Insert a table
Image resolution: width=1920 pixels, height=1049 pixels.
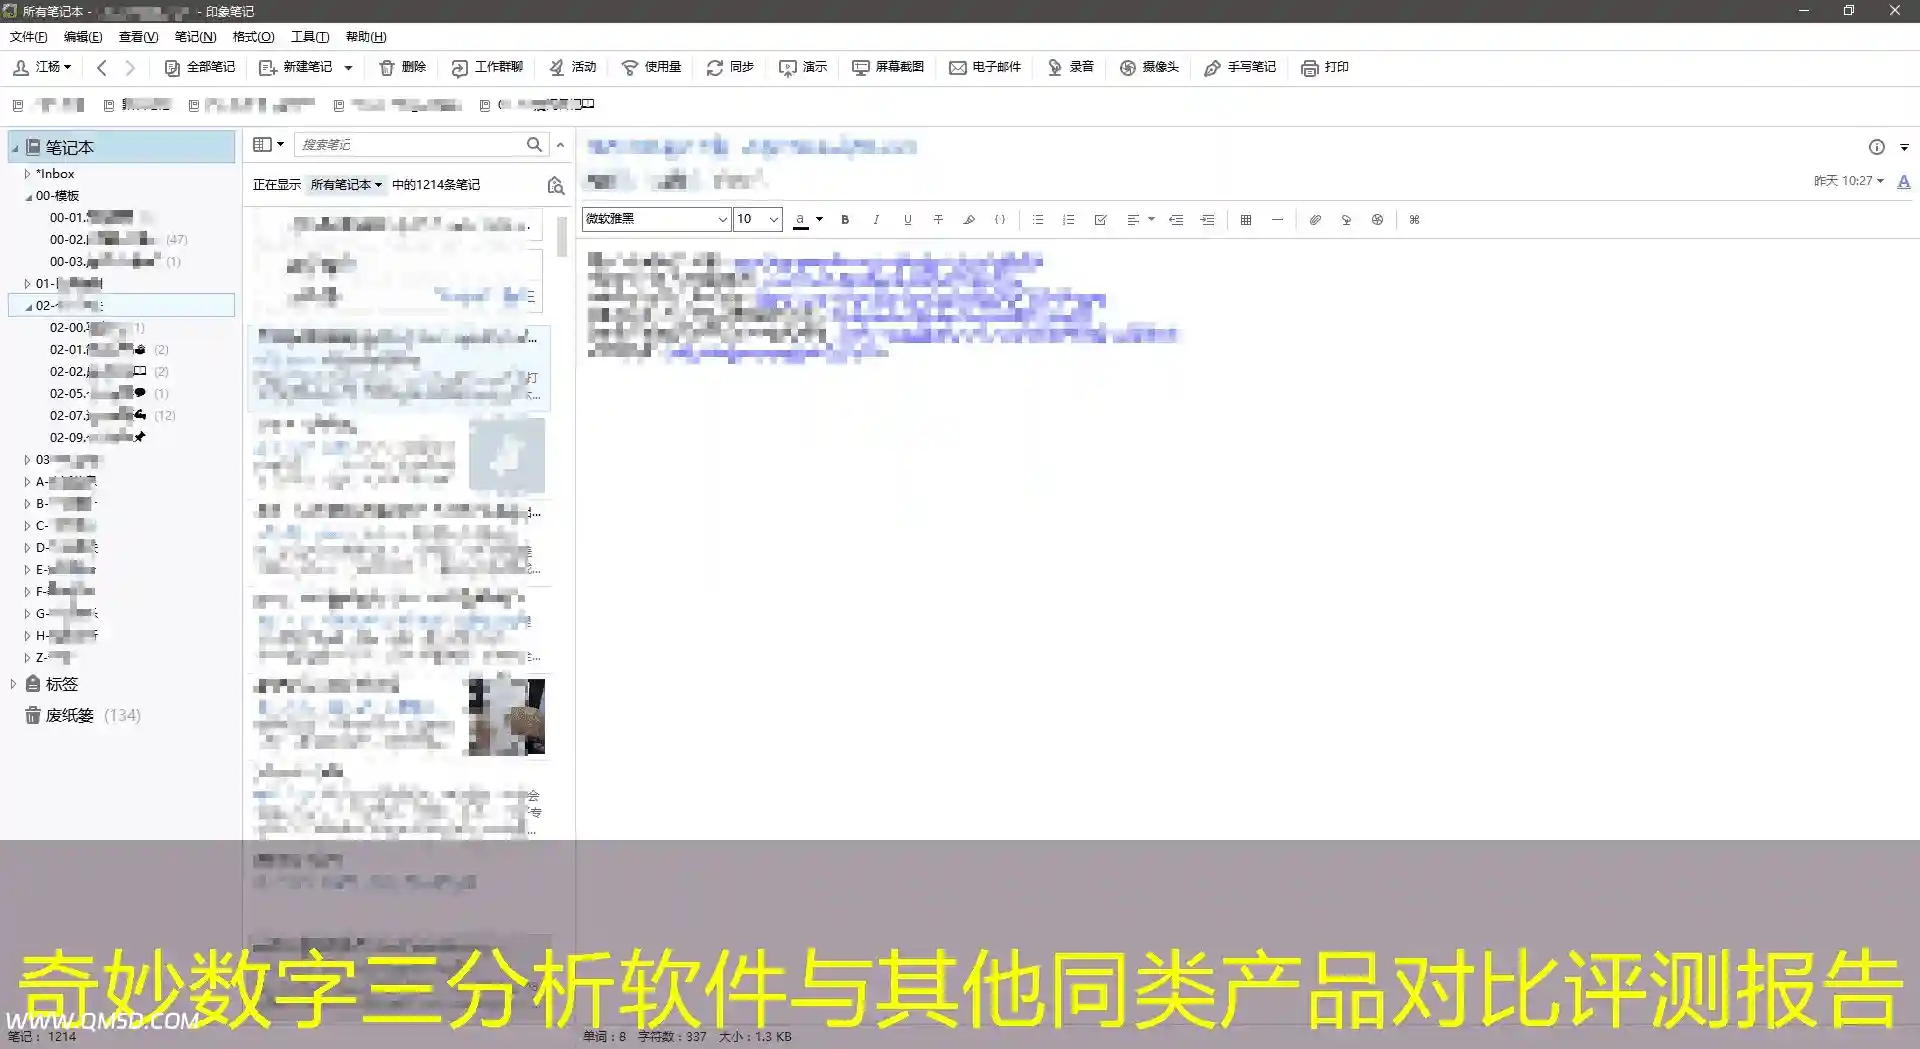pos(1246,220)
